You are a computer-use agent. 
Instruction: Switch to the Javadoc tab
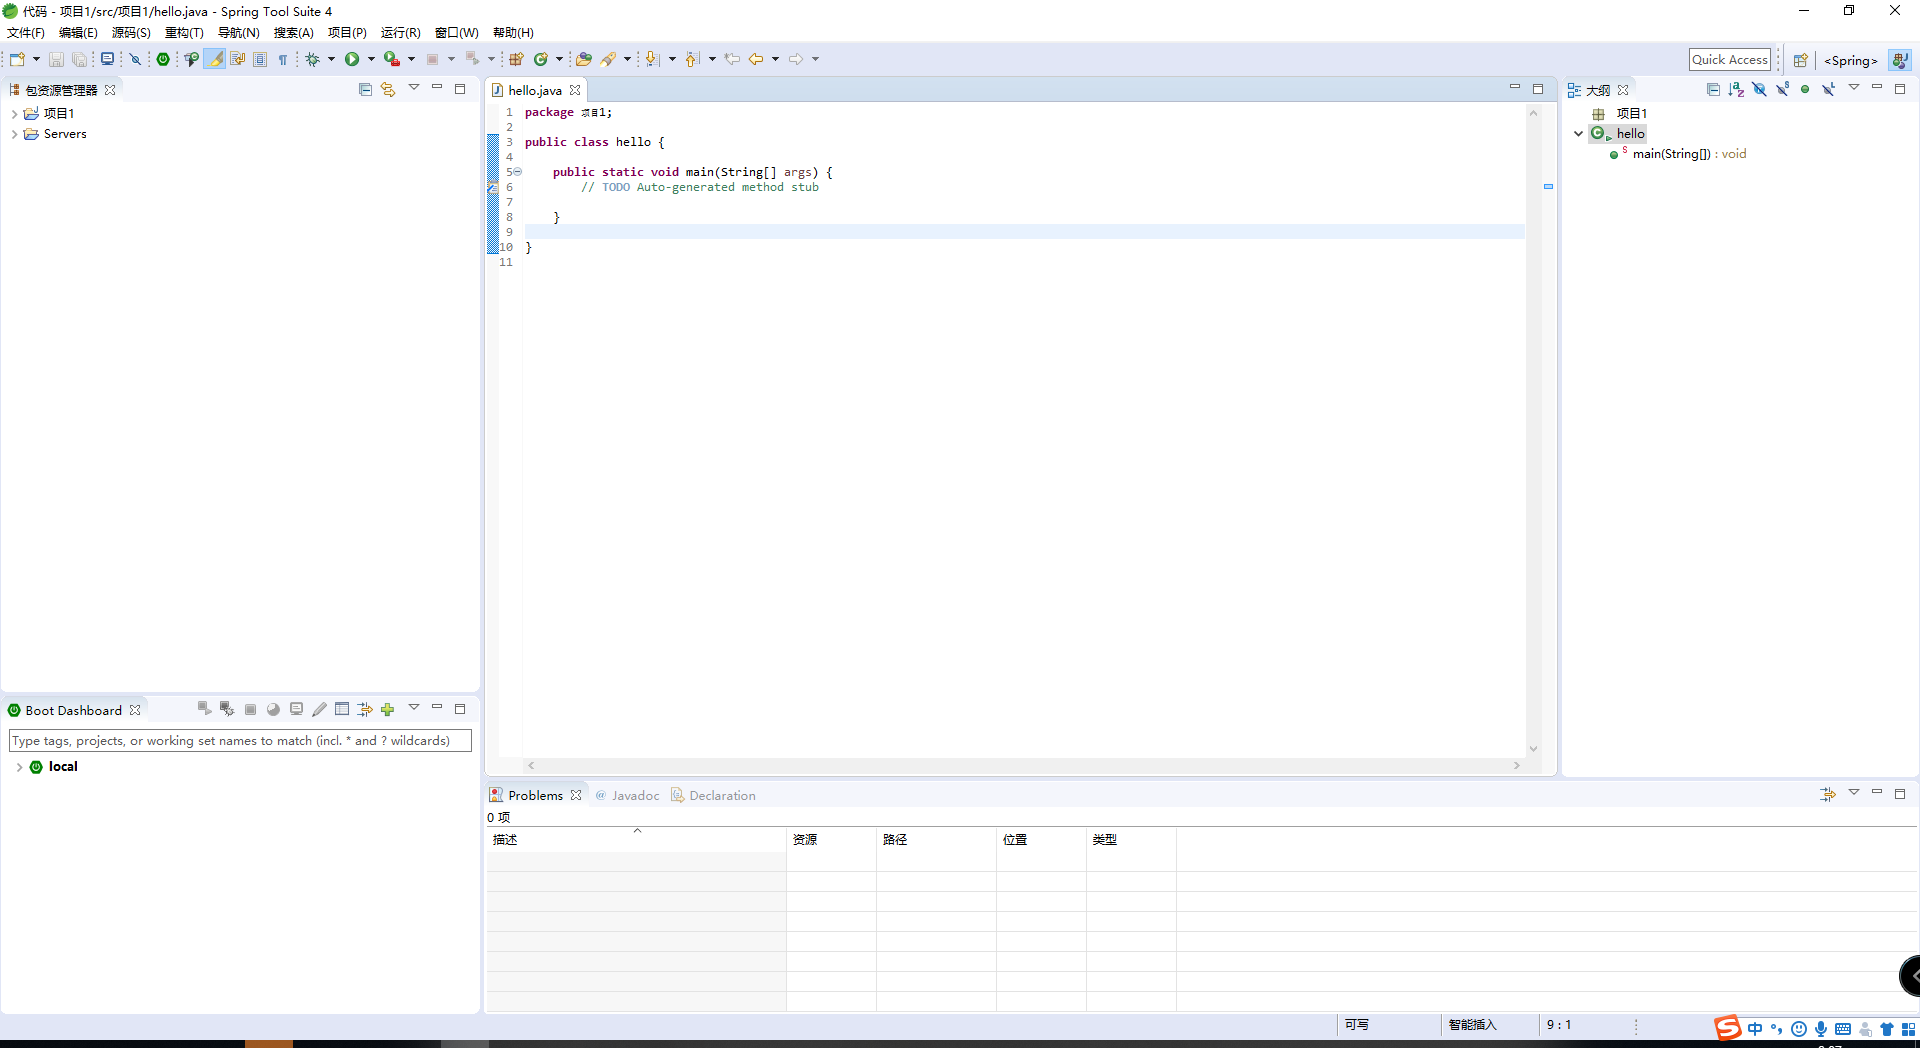tap(635, 795)
